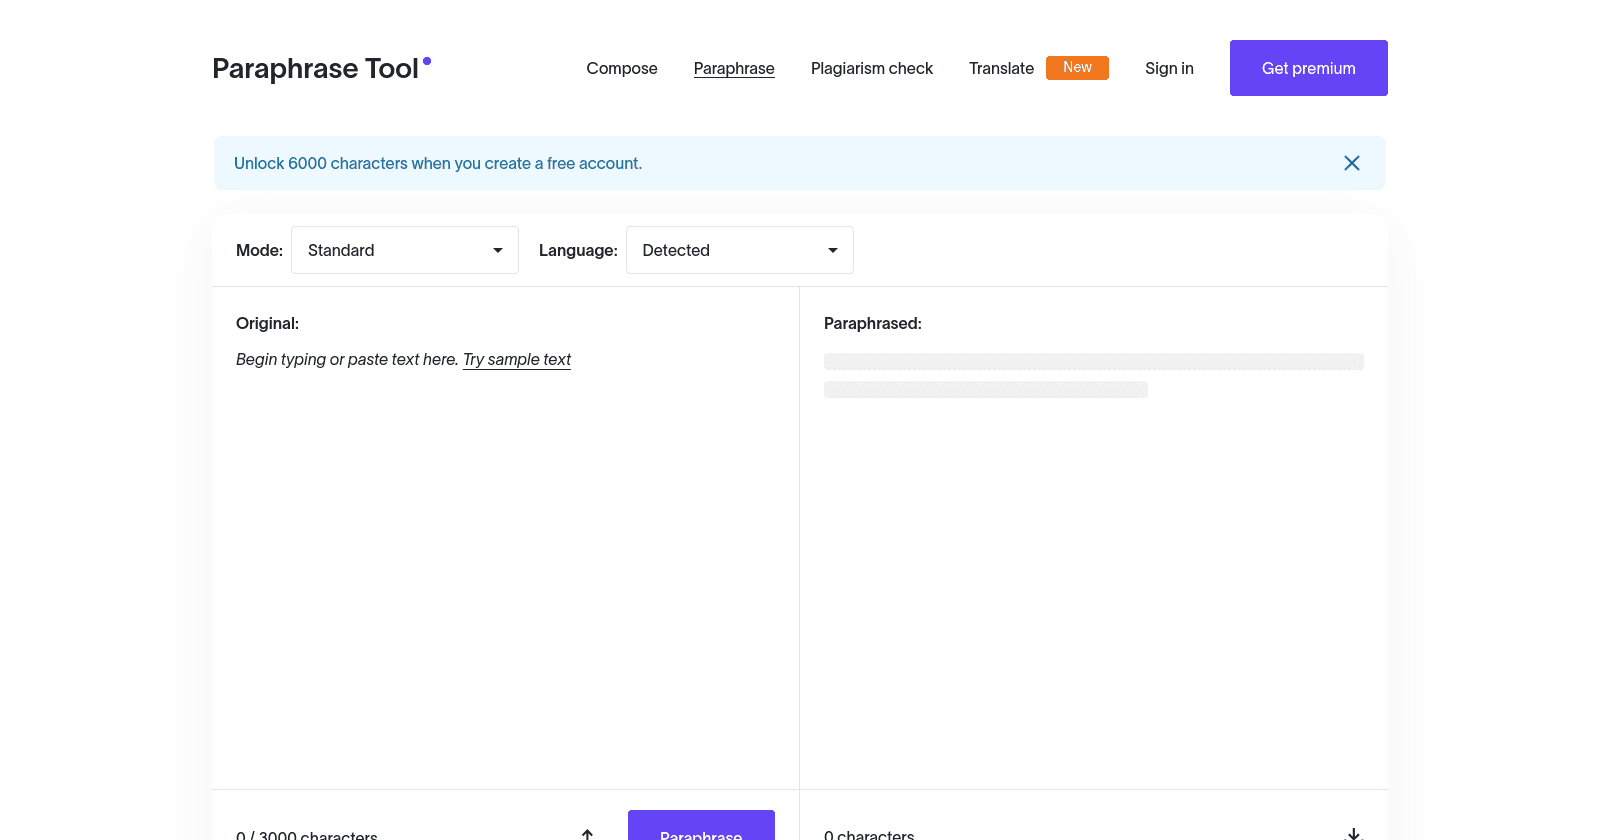Click the purple Paraphrase submit button
Viewport: 1600px width, 840px height.
pos(701,826)
